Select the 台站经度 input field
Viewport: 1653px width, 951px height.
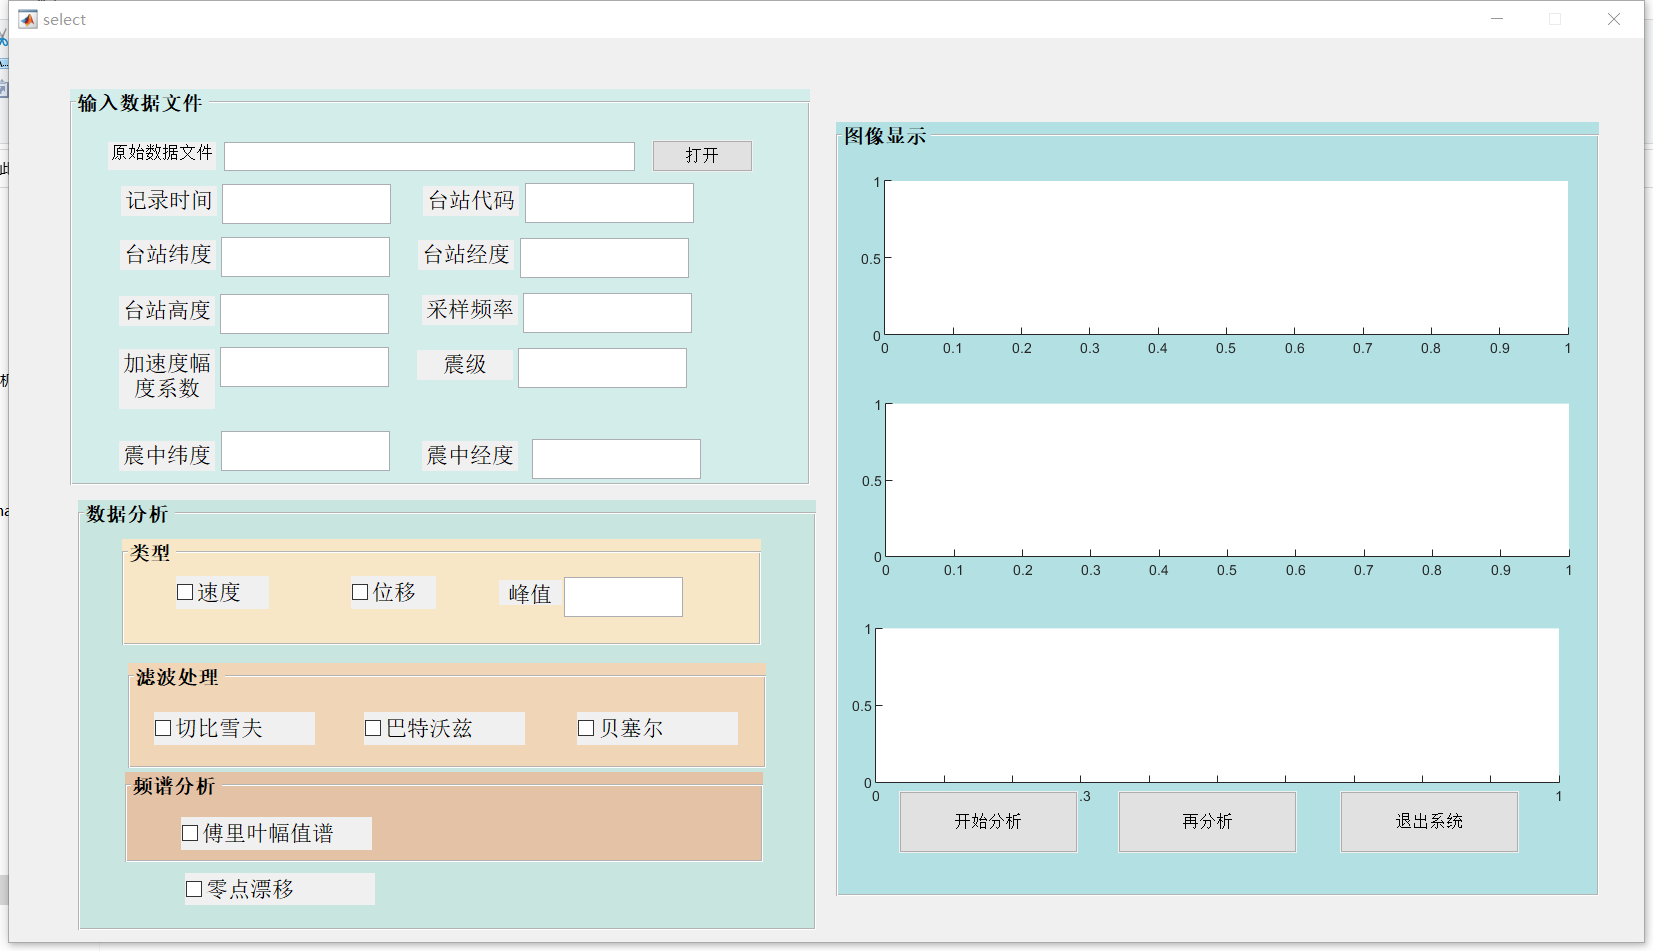[x=604, y=258]
